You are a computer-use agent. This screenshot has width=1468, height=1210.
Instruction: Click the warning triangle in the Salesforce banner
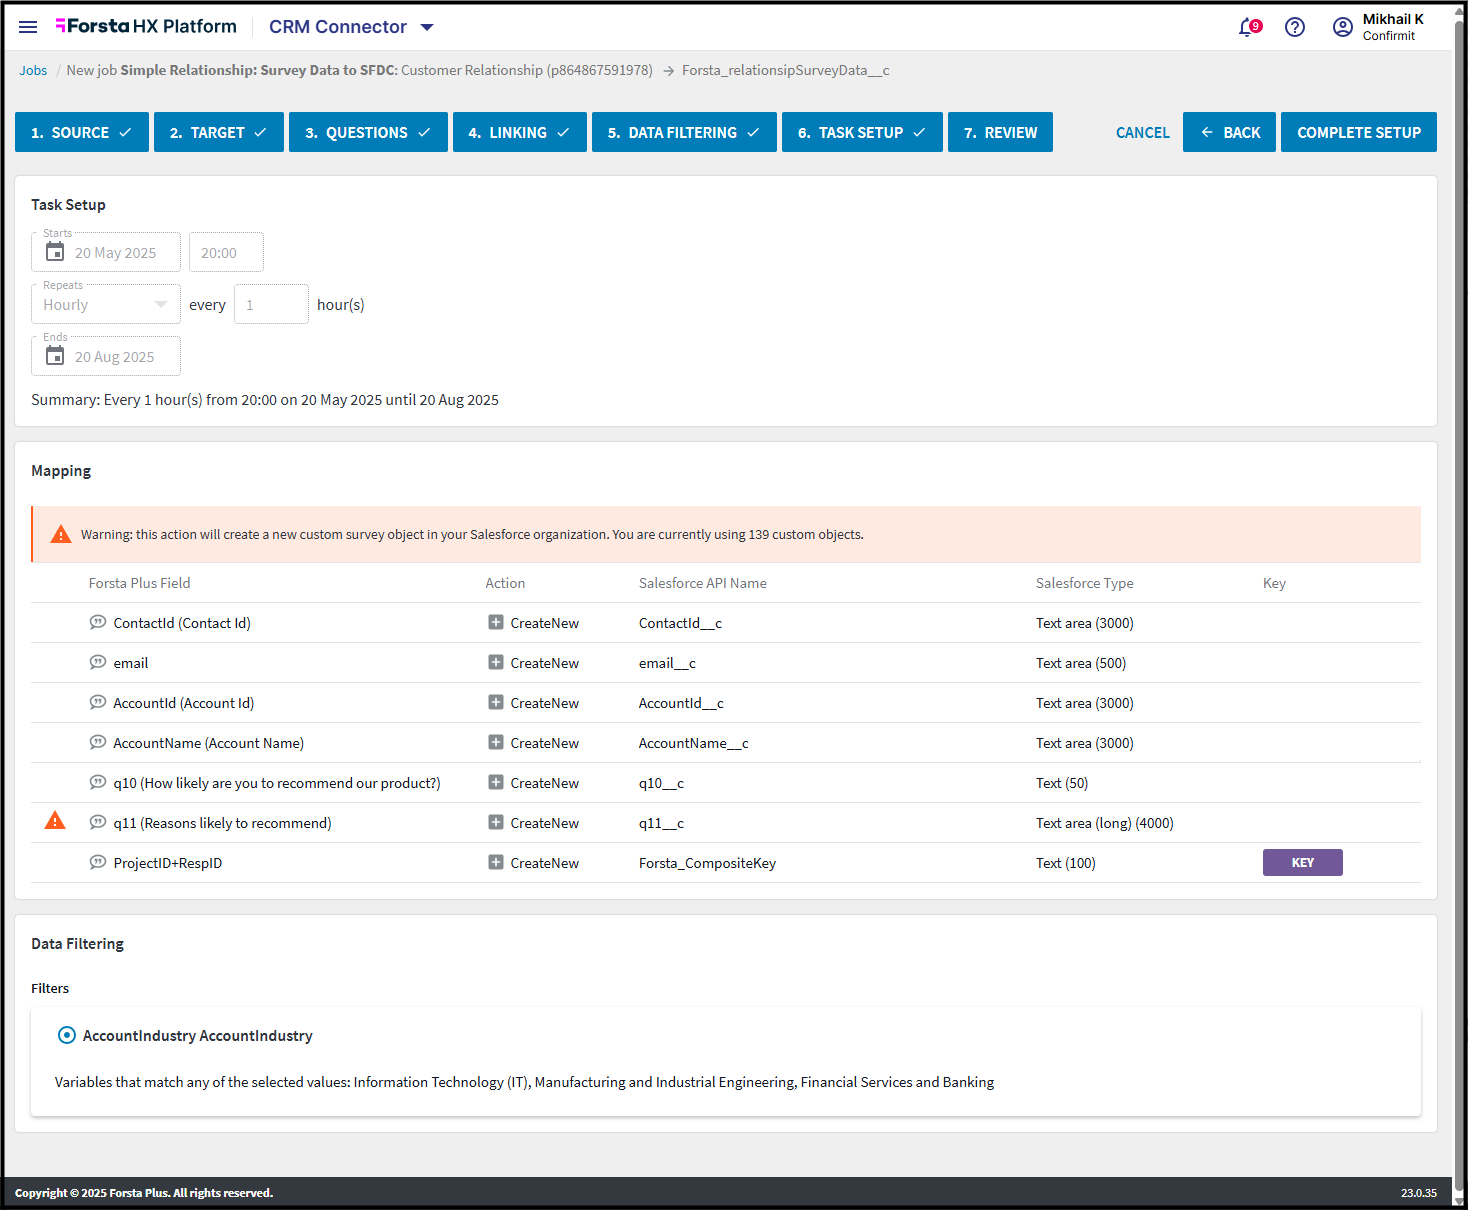coord(61,534)
